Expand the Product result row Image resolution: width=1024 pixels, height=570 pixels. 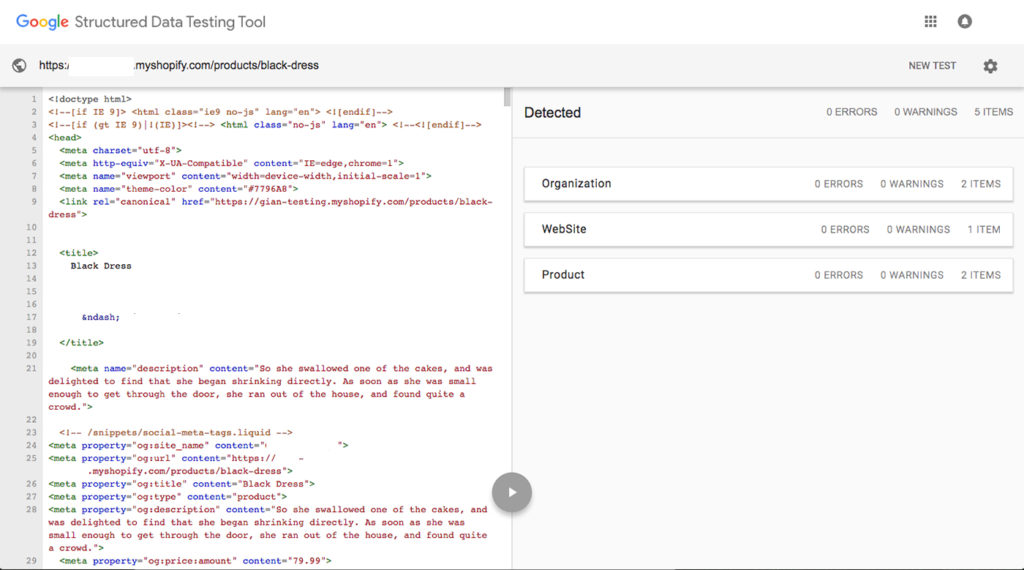pos(768,276)
